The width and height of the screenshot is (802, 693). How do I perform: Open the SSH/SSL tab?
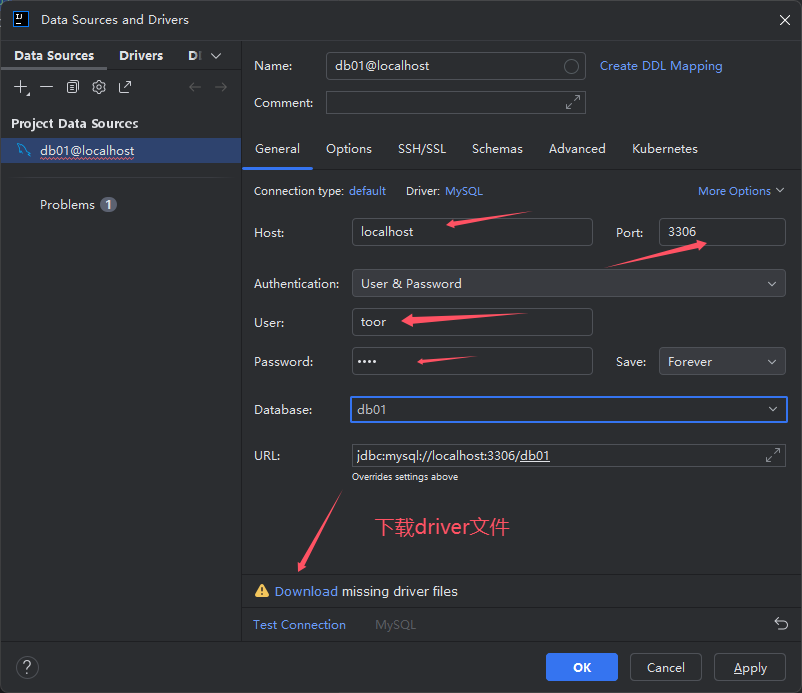pyautogui.click(x=422, y=149)
